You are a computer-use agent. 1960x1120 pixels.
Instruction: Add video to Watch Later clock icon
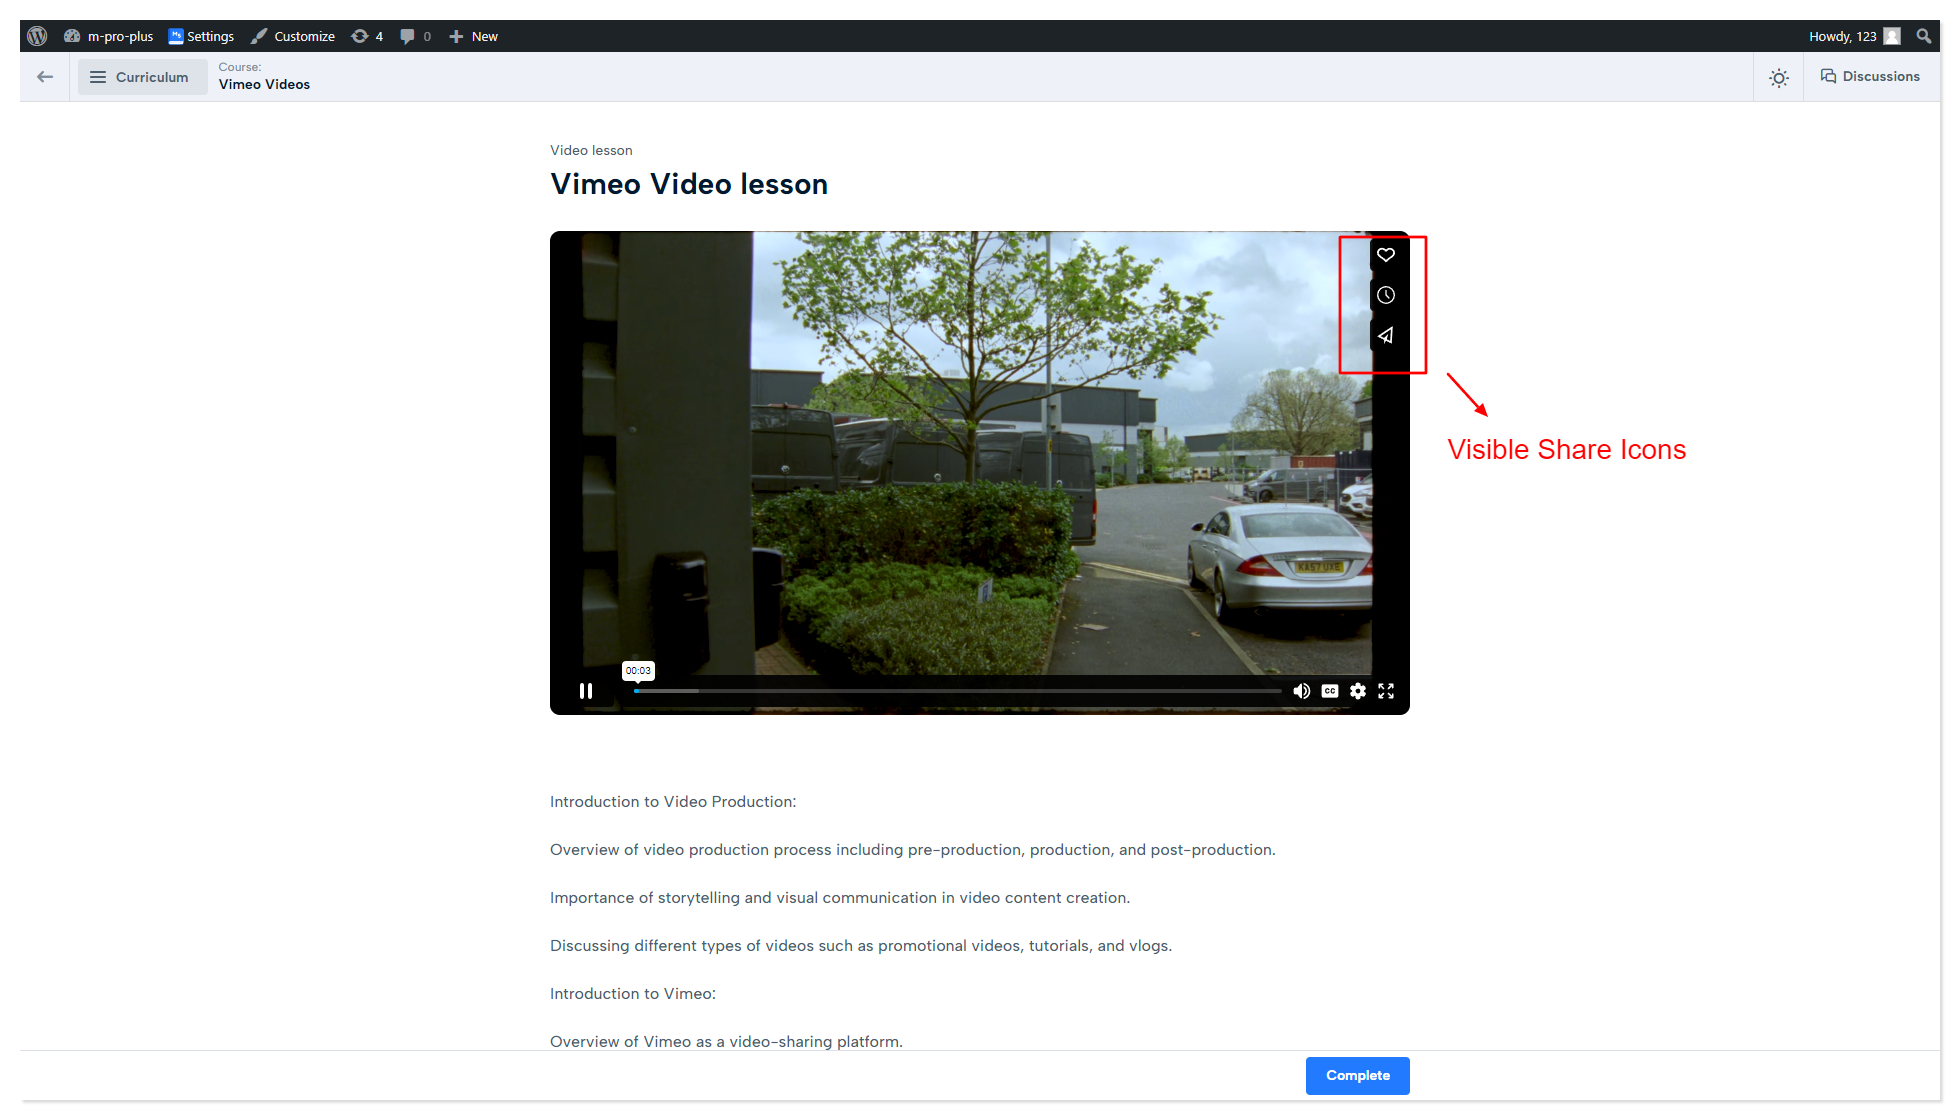click(1386, 295)
